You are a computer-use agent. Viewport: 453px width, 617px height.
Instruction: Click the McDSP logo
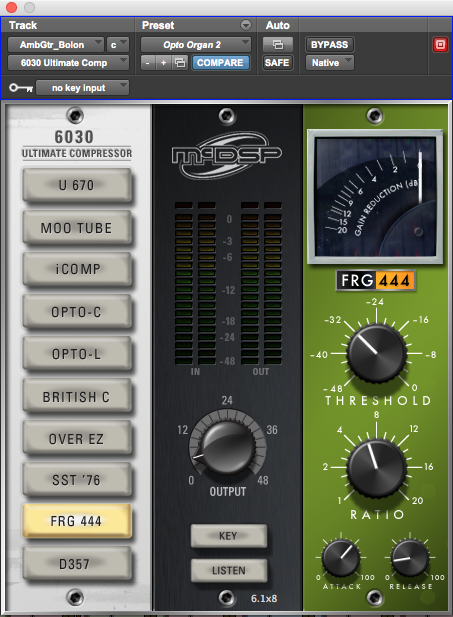227,155
